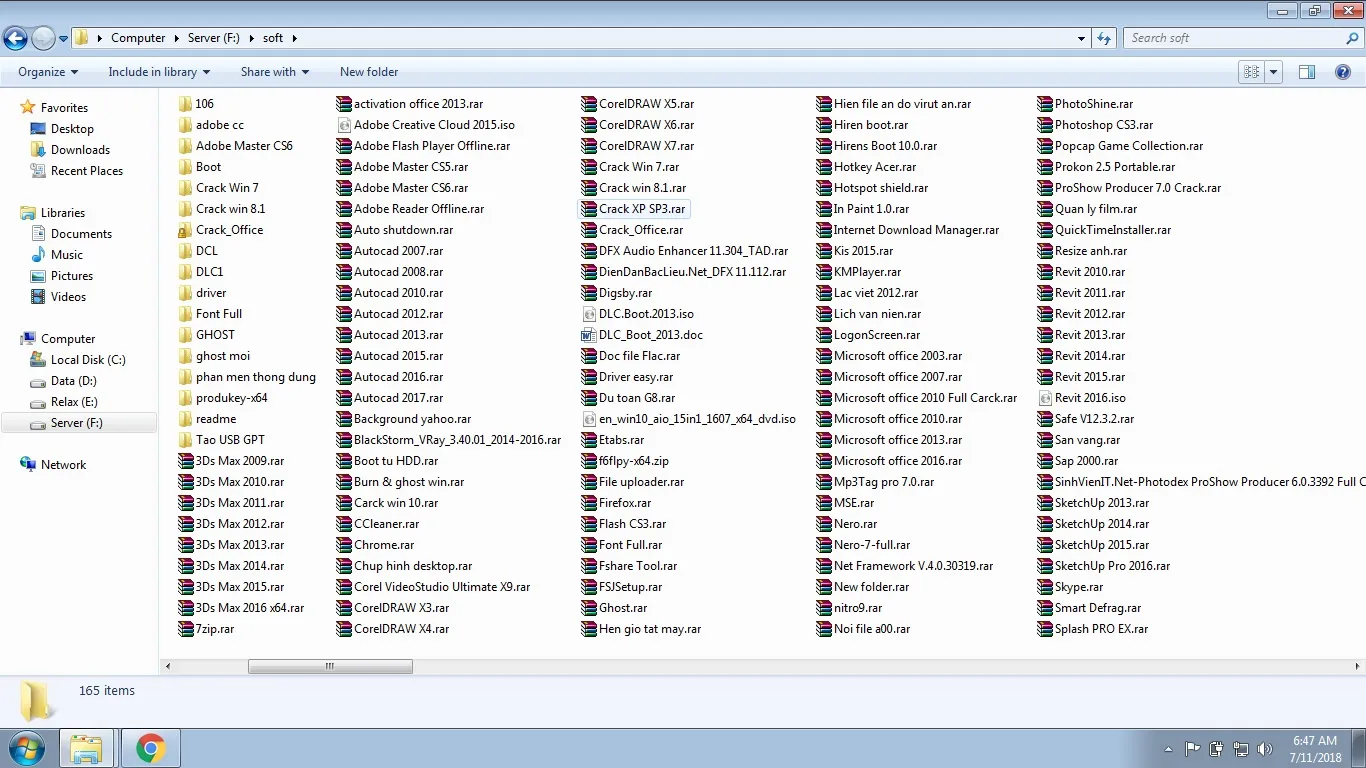This screenshot has height=768, width=1366.
Task: Select en_win10_aio_15in1_1607_x64_dvd.iso file icon
Action: coord(589,419)
